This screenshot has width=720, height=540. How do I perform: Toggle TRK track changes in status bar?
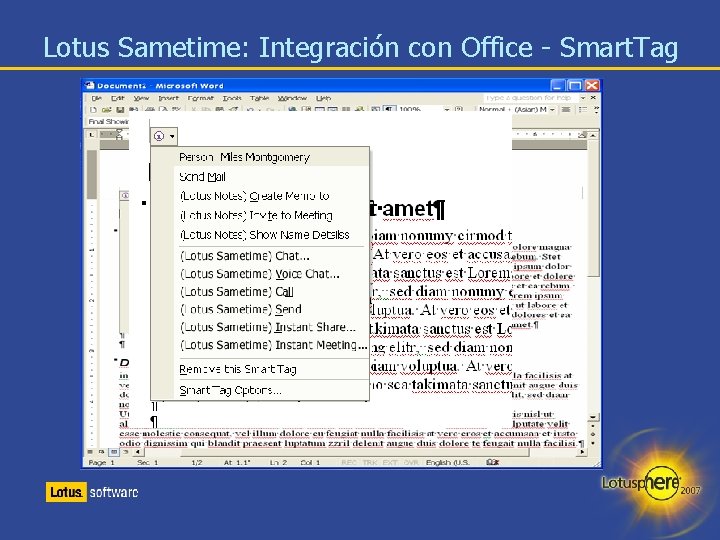click(x=369, y=462)
